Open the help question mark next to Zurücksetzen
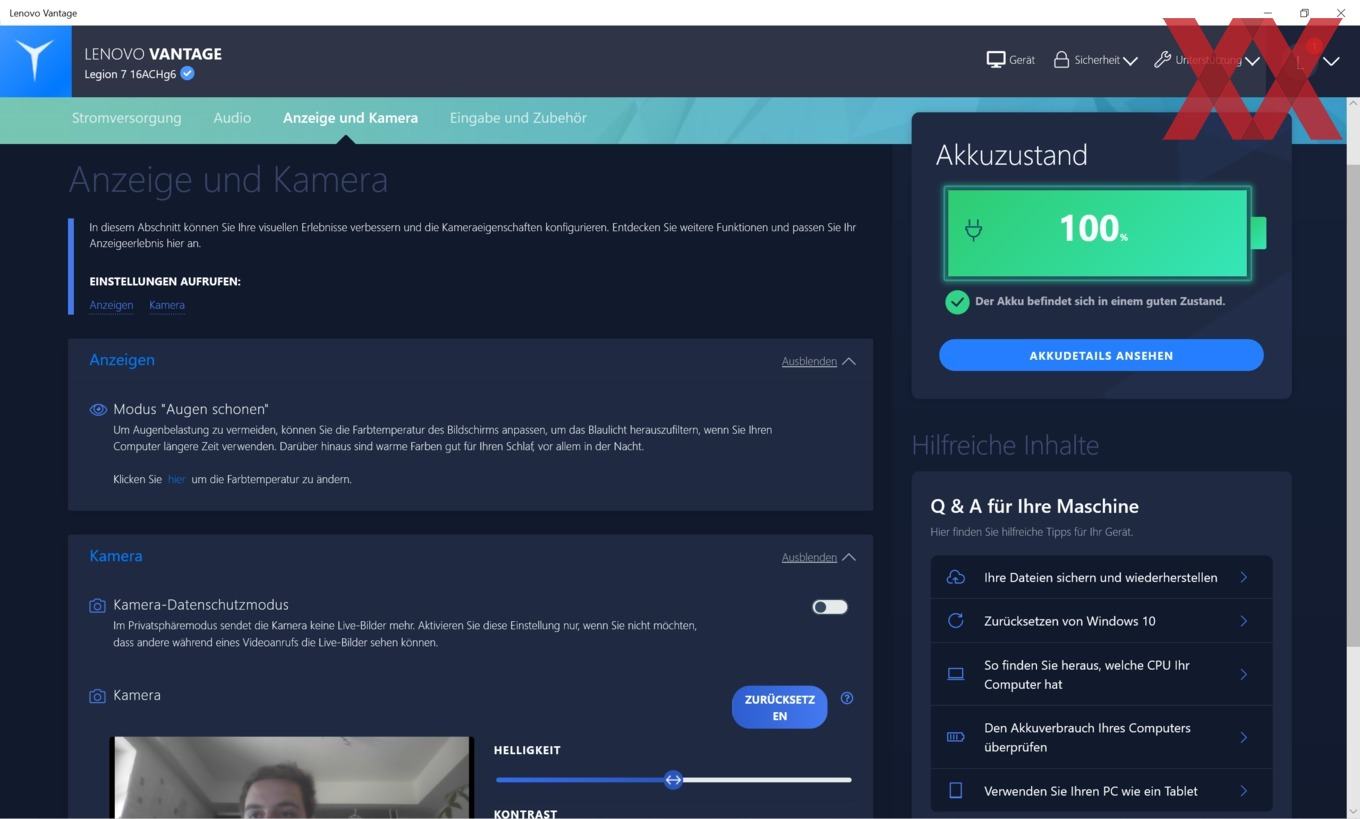 [x=847, y=698]
